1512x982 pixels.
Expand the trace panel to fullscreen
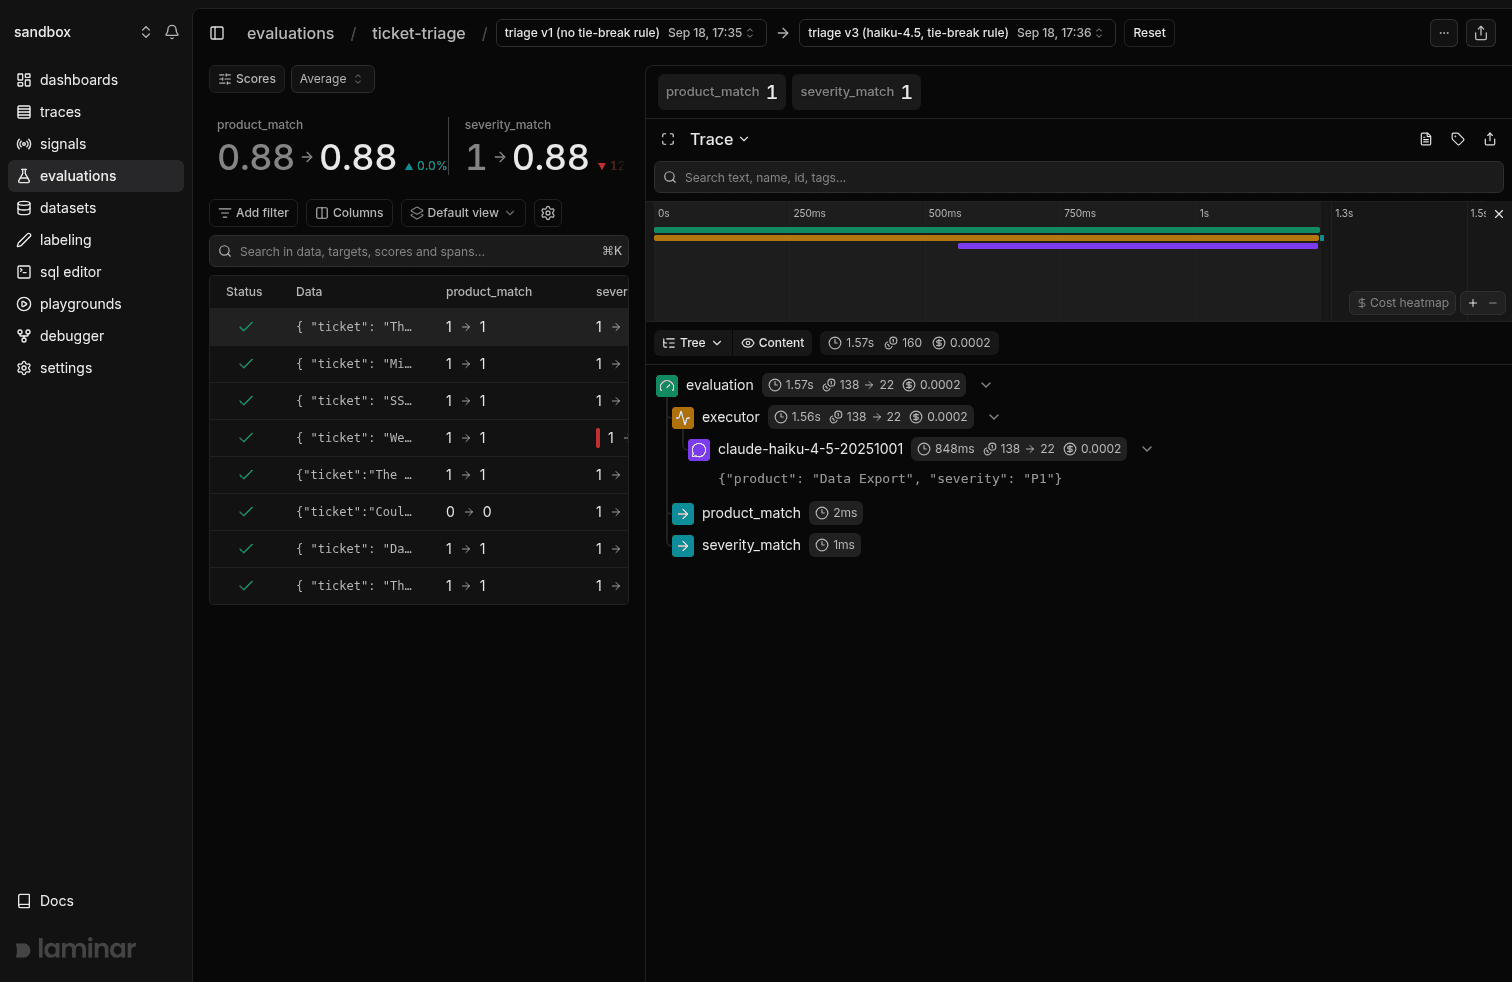coord(668,139)
